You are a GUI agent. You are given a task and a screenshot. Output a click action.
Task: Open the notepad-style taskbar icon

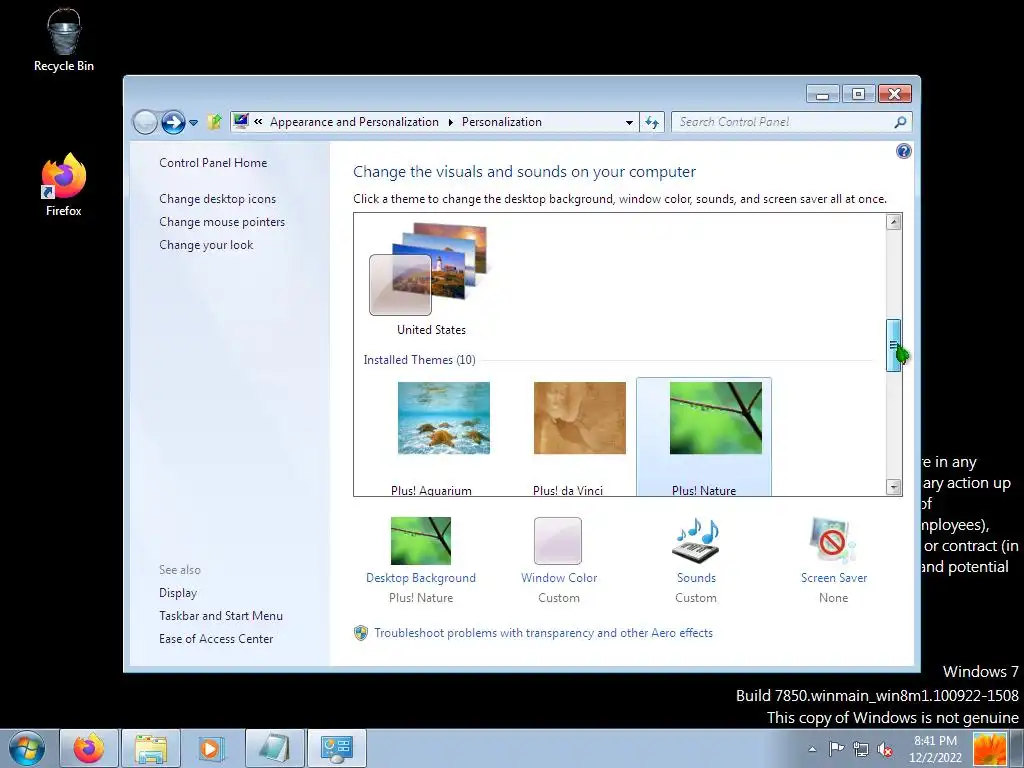[x=274, y=748]
